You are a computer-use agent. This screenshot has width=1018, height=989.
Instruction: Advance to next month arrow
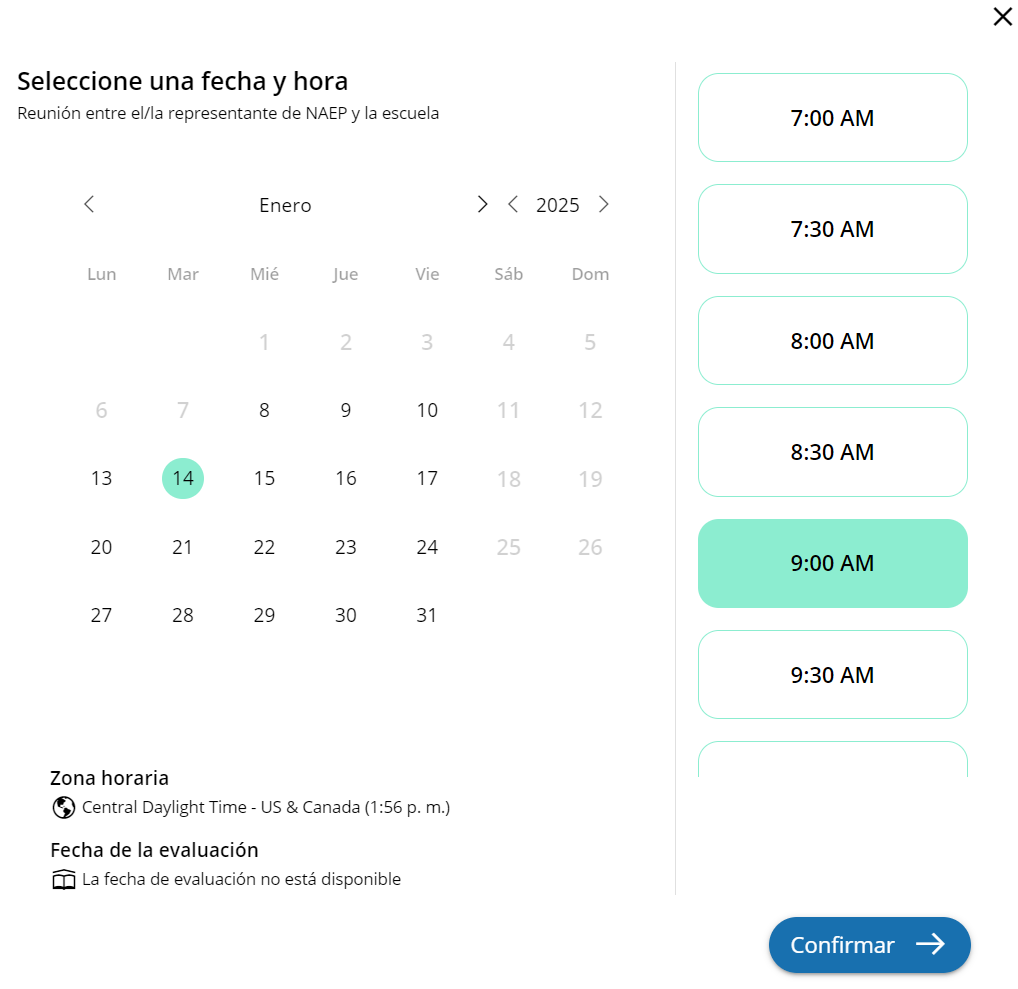[482, 205]
